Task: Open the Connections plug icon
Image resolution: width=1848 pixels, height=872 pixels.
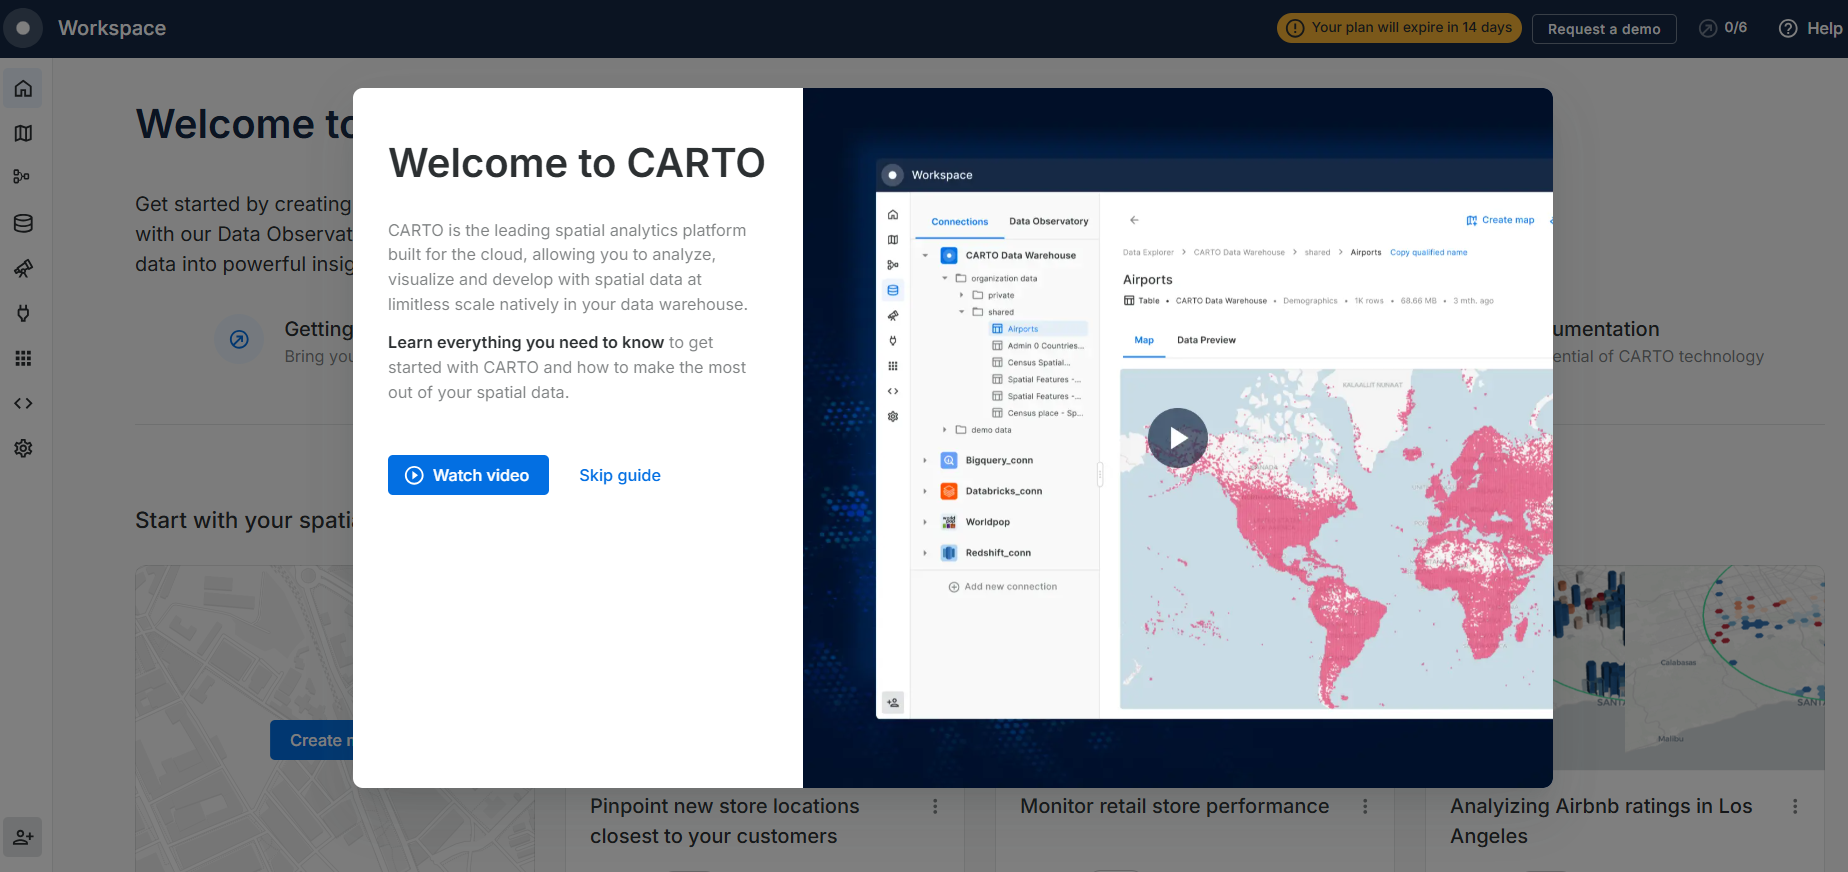Action: point(23,313)
